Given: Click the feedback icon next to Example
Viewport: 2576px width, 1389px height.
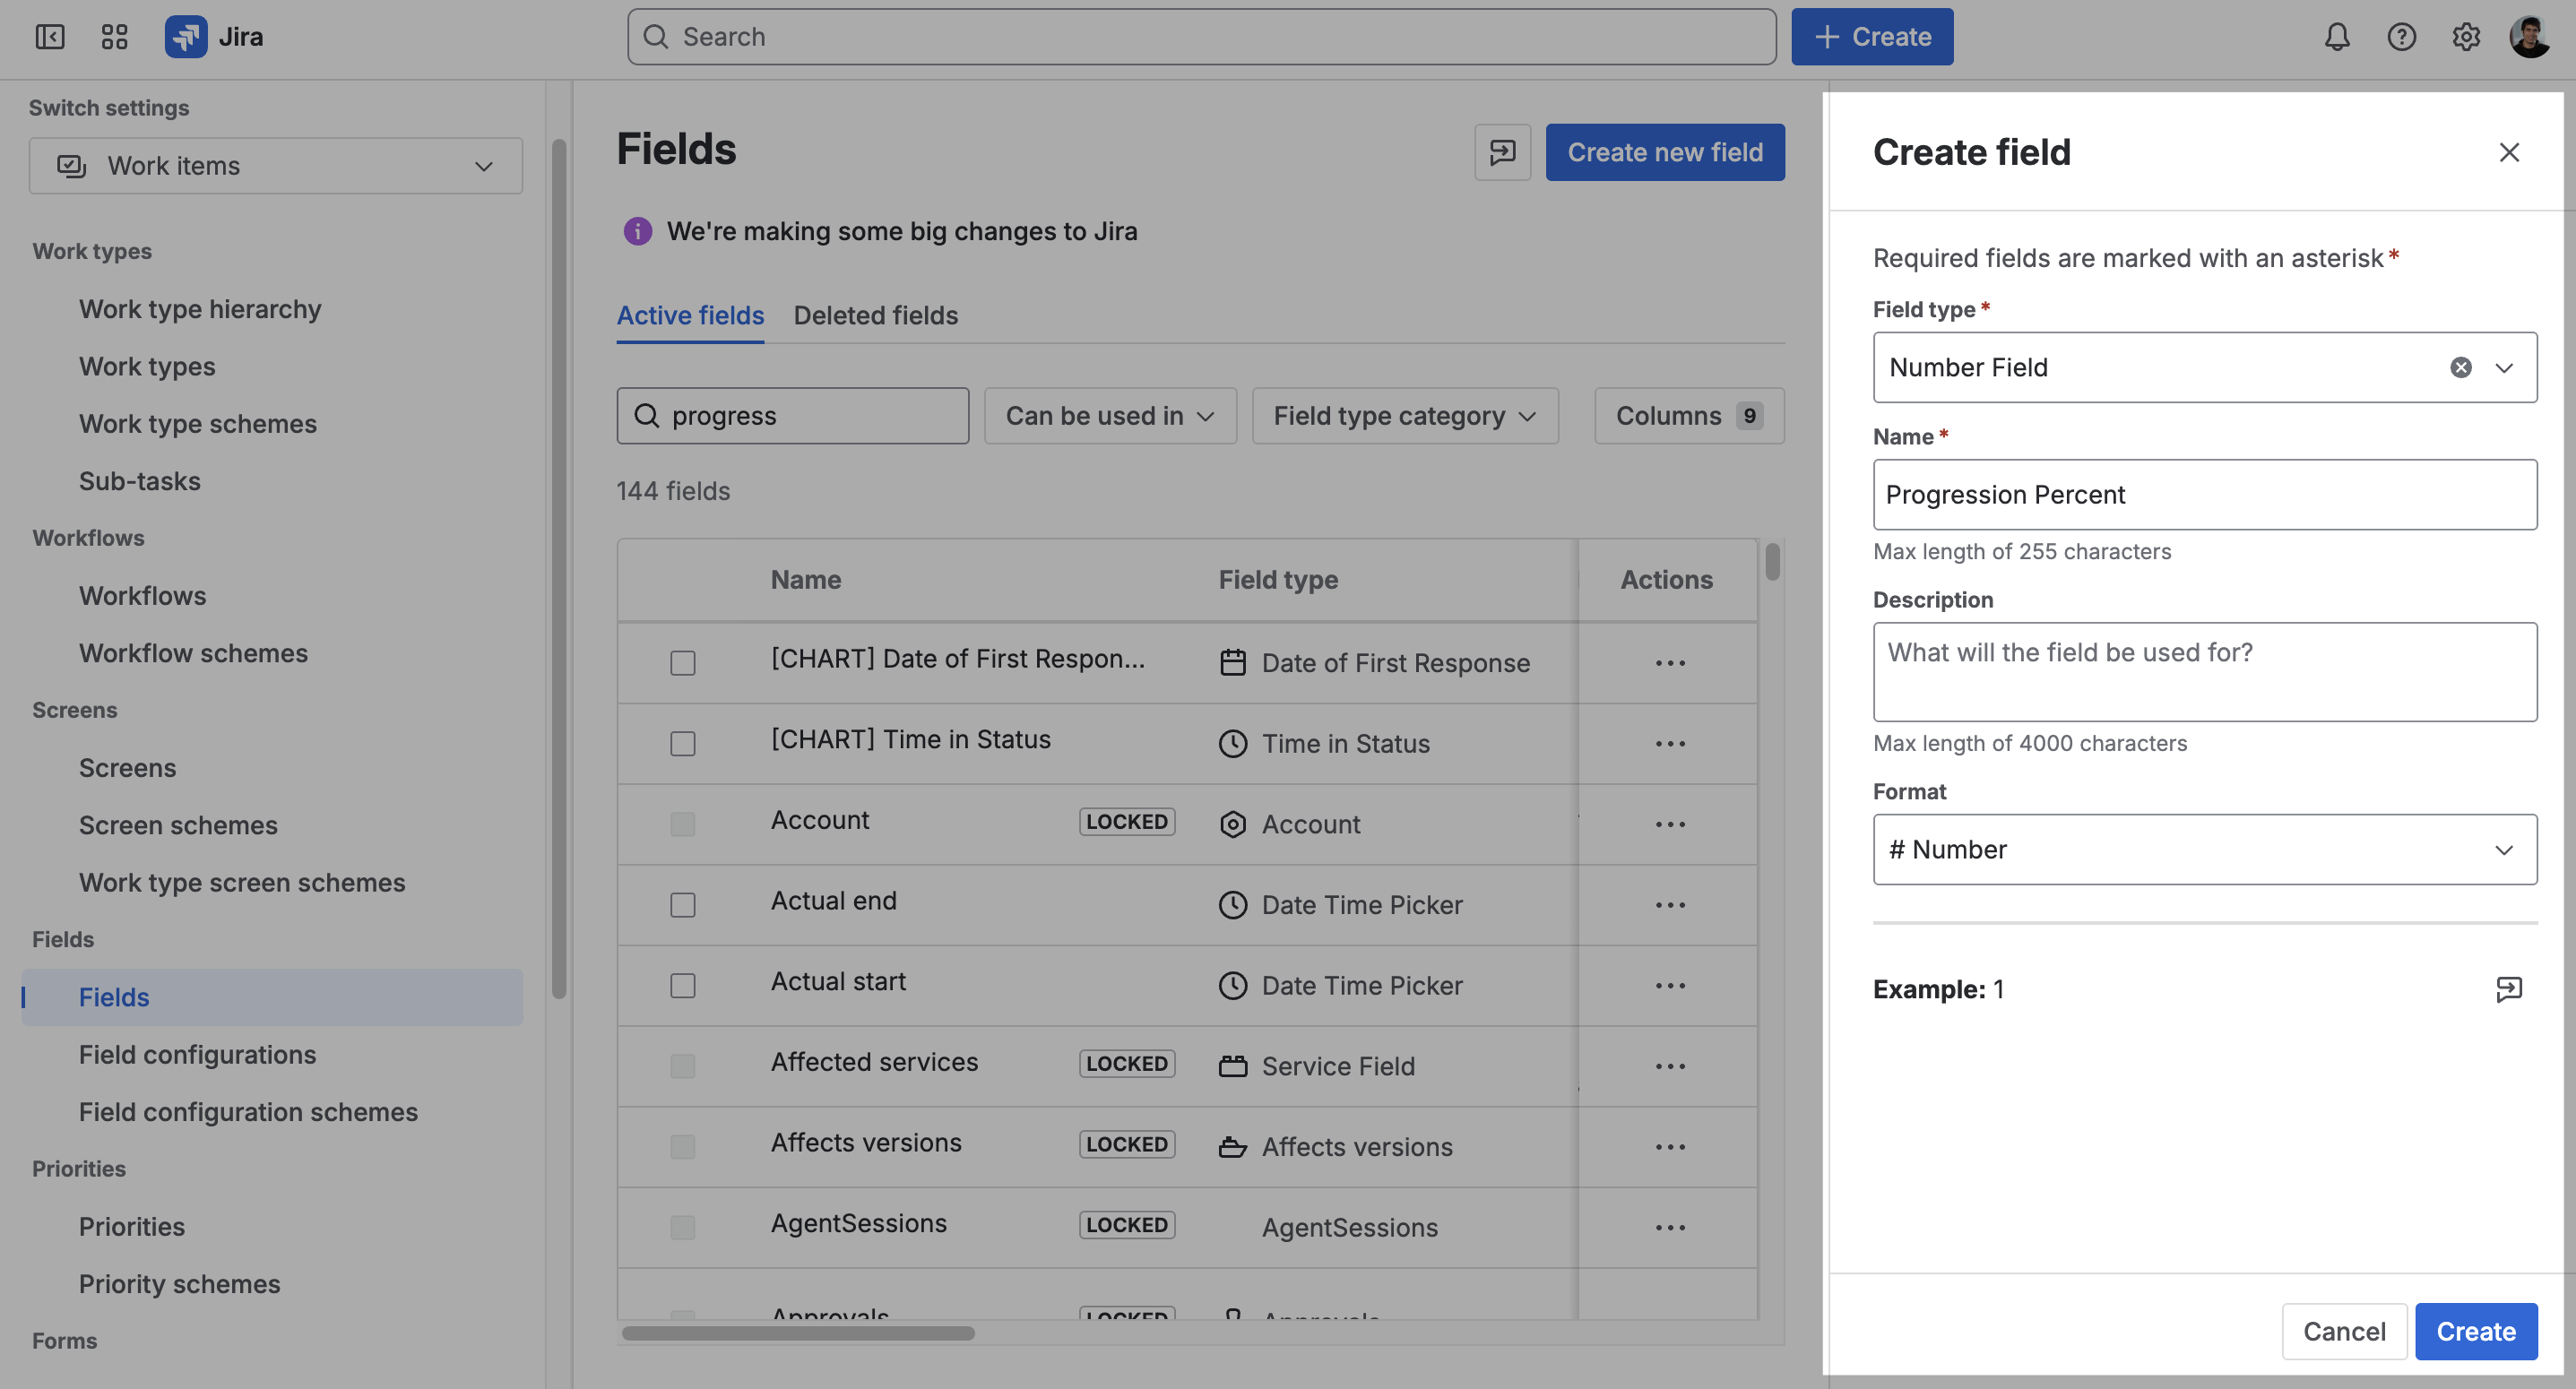Looking at the screenshot, I should [x=2508, y=989].
